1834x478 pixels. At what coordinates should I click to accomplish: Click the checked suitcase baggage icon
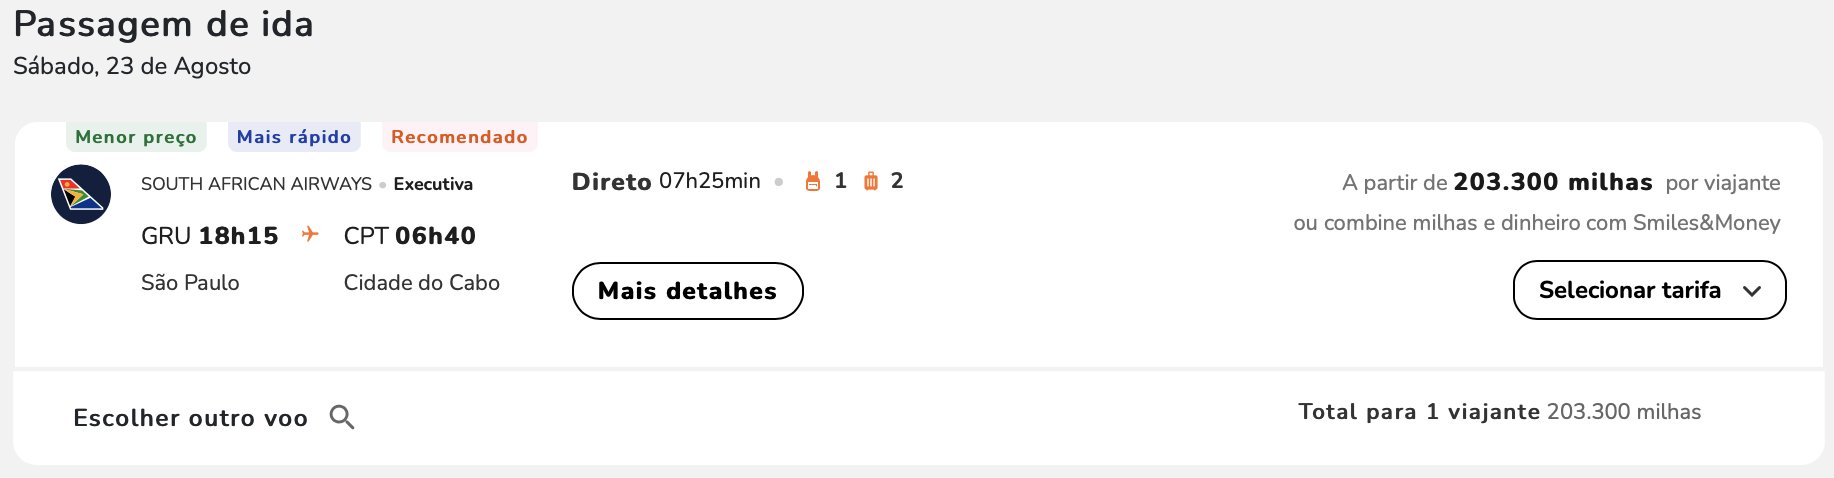[871, 181]
